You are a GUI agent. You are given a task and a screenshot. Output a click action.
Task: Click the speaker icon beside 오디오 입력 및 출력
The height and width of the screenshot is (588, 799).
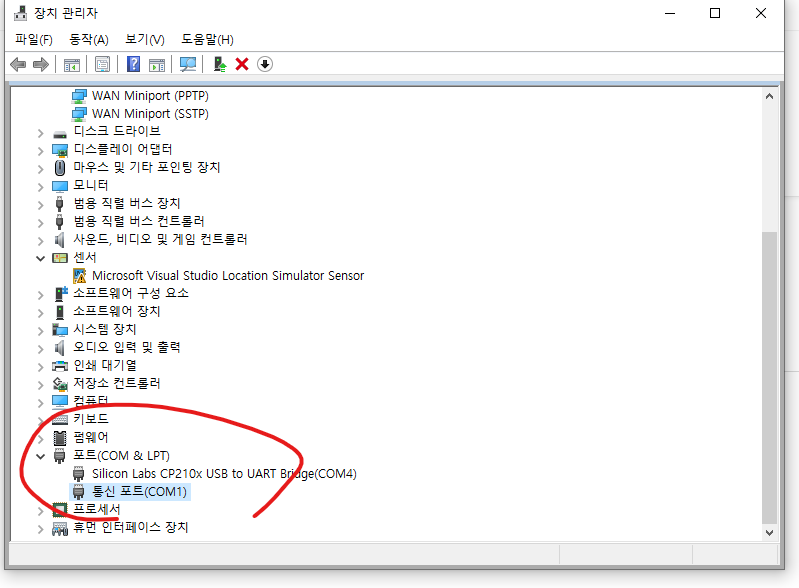click(x=60, y=348)
